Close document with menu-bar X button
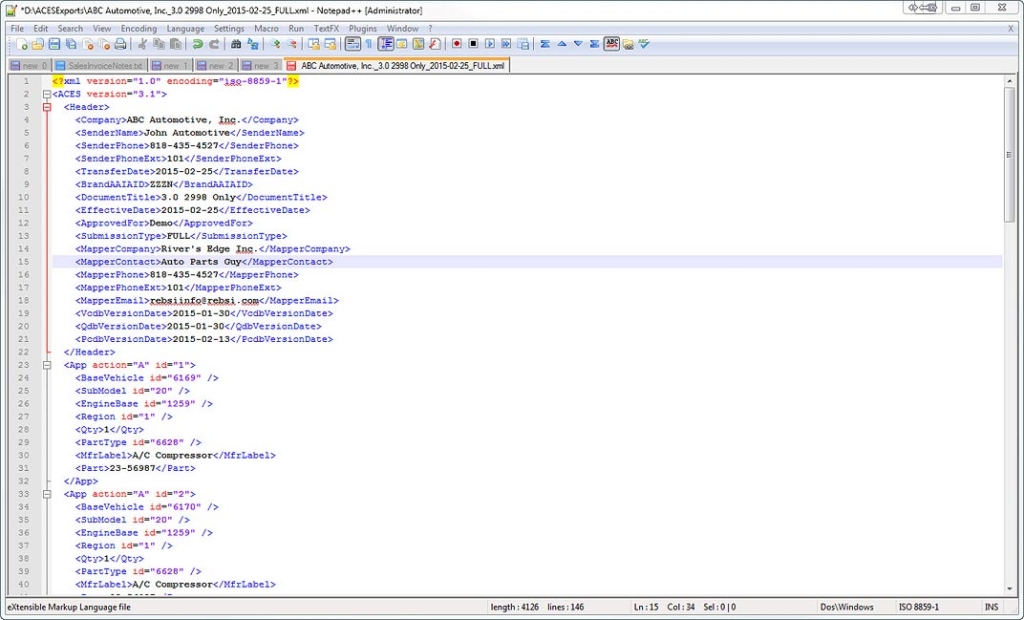Image resolution: width=1024 pixels, height=620 pixels. [x=1011, y=29]
